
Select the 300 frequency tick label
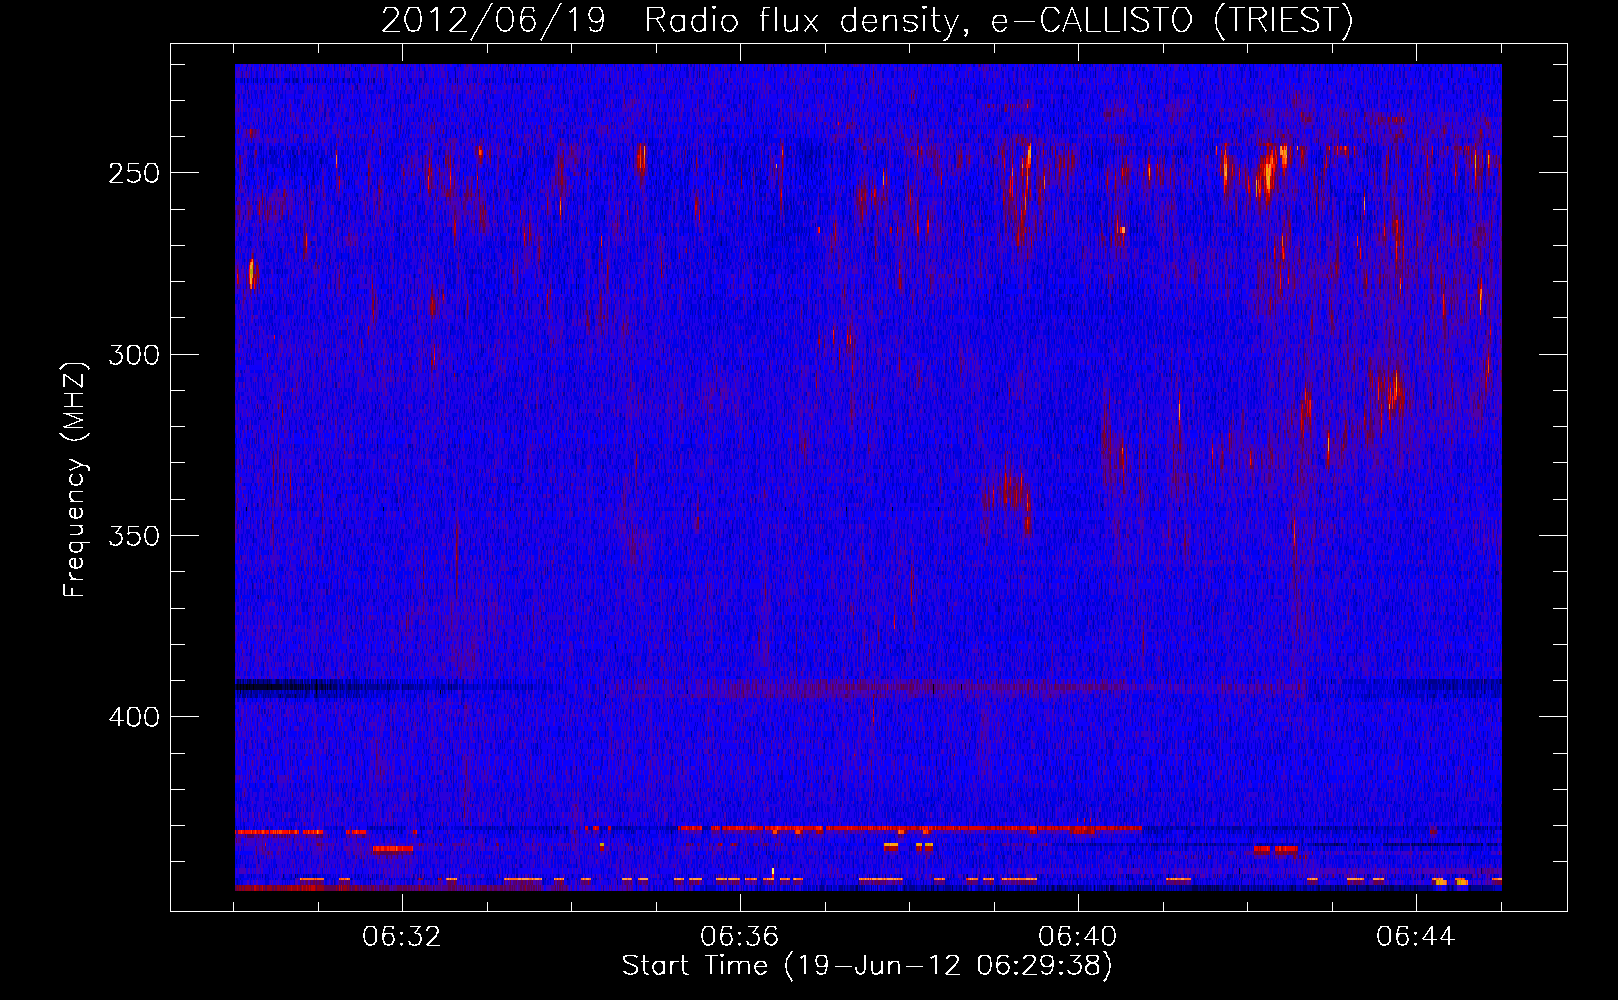[134, 355]
